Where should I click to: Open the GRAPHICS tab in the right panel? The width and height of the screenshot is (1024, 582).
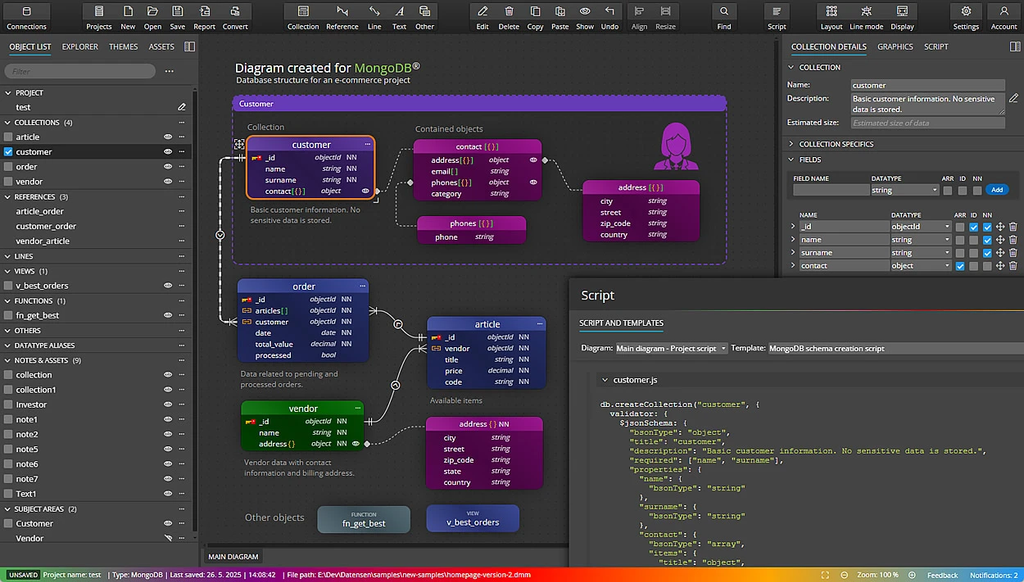[895, 47]
